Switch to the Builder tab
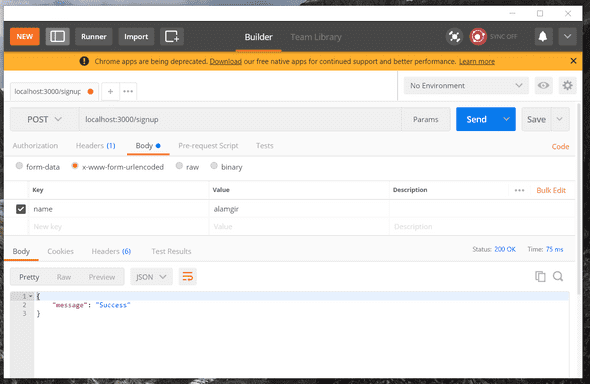The height and width of the screenshot is (384, 590). (x=259, y=37)
